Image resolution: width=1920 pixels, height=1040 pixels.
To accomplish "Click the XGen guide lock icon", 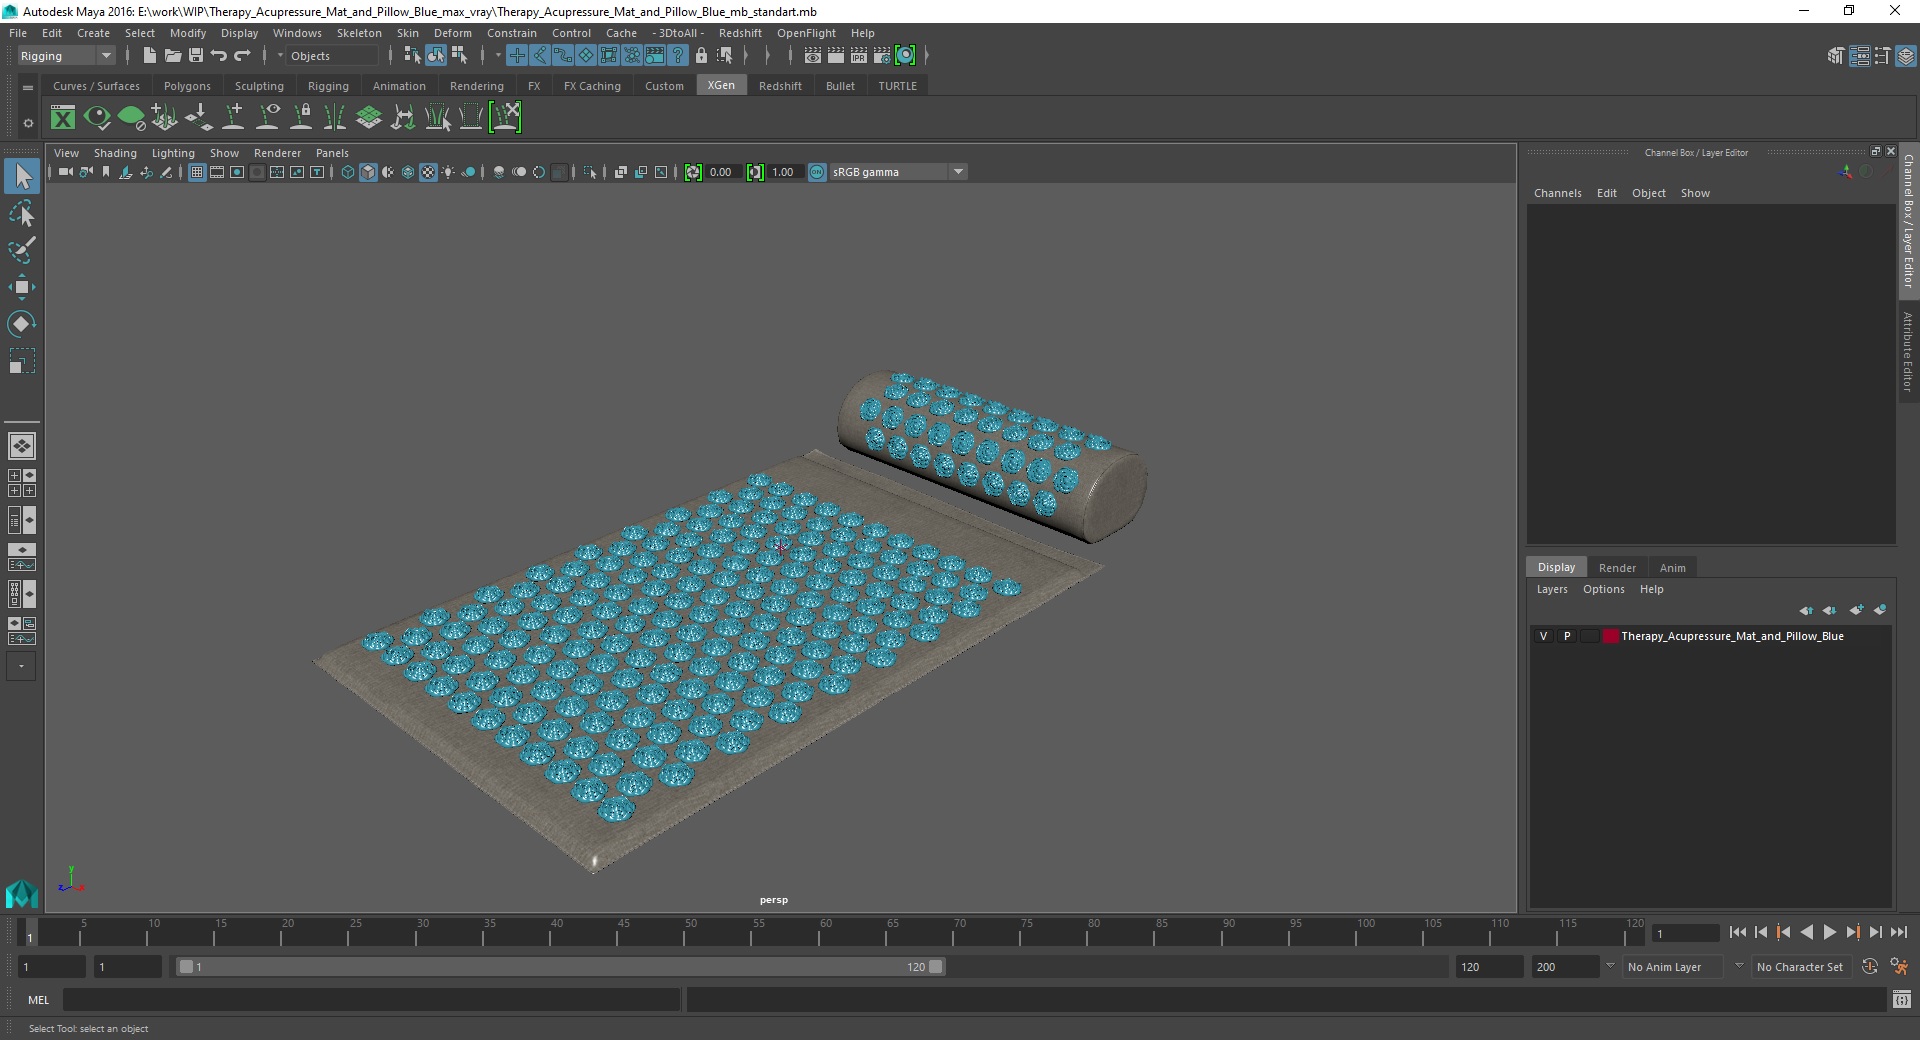I will point(301,118).
